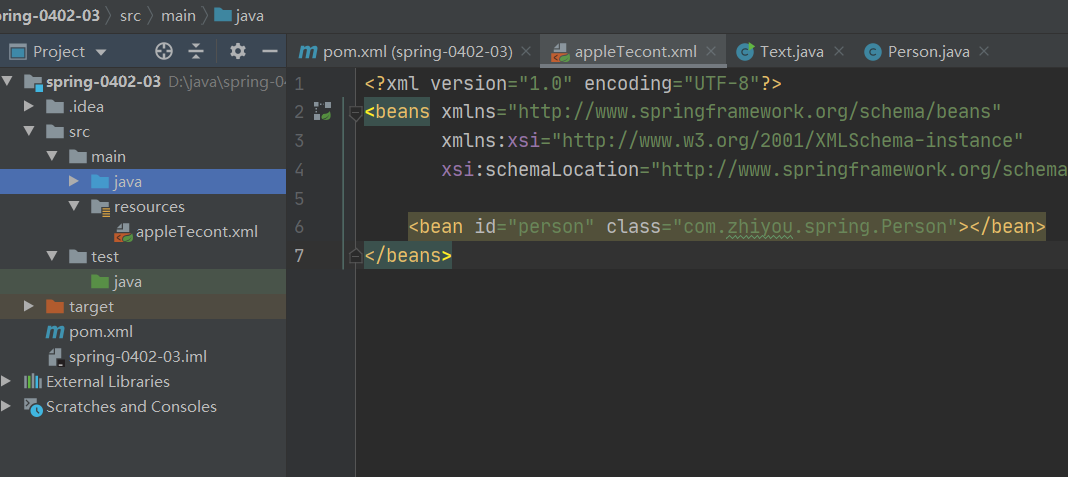
Task: Collapse the test folder
Action: (52, 257)
